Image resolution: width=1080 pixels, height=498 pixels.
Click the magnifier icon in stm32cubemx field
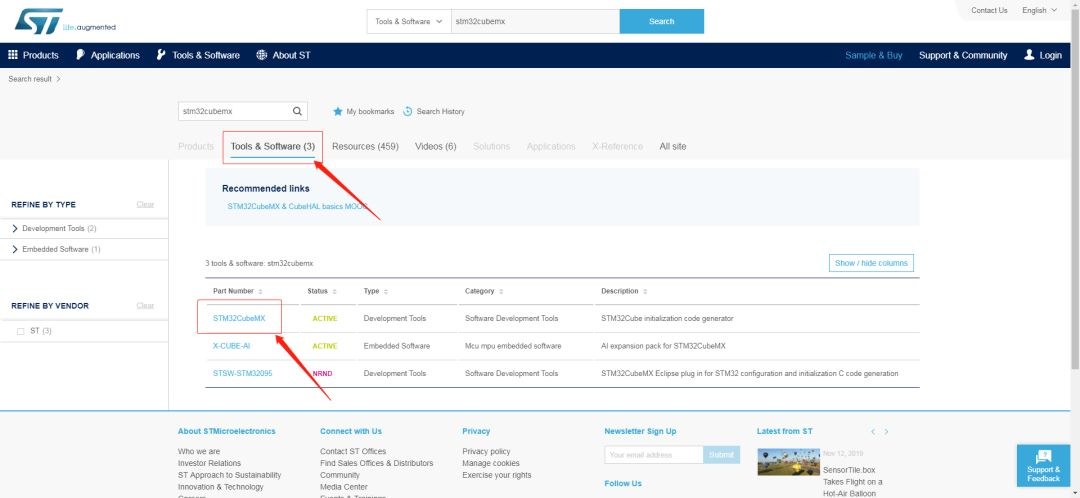pyautogui.click(x=297, y=111)
